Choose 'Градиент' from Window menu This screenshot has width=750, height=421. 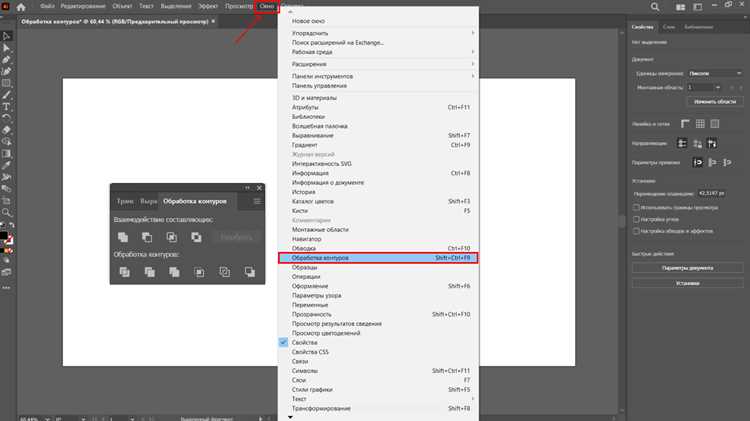(378, 145)
